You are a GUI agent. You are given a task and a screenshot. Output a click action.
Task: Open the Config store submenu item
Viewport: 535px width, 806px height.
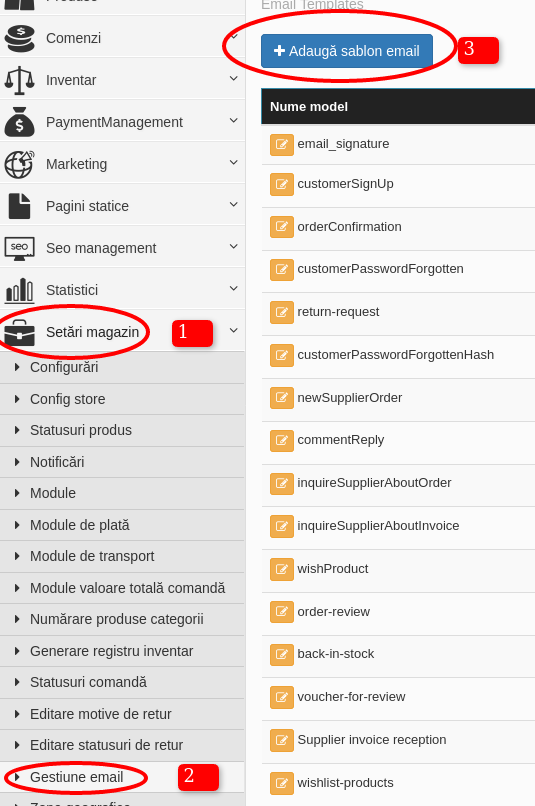[122, 399]
